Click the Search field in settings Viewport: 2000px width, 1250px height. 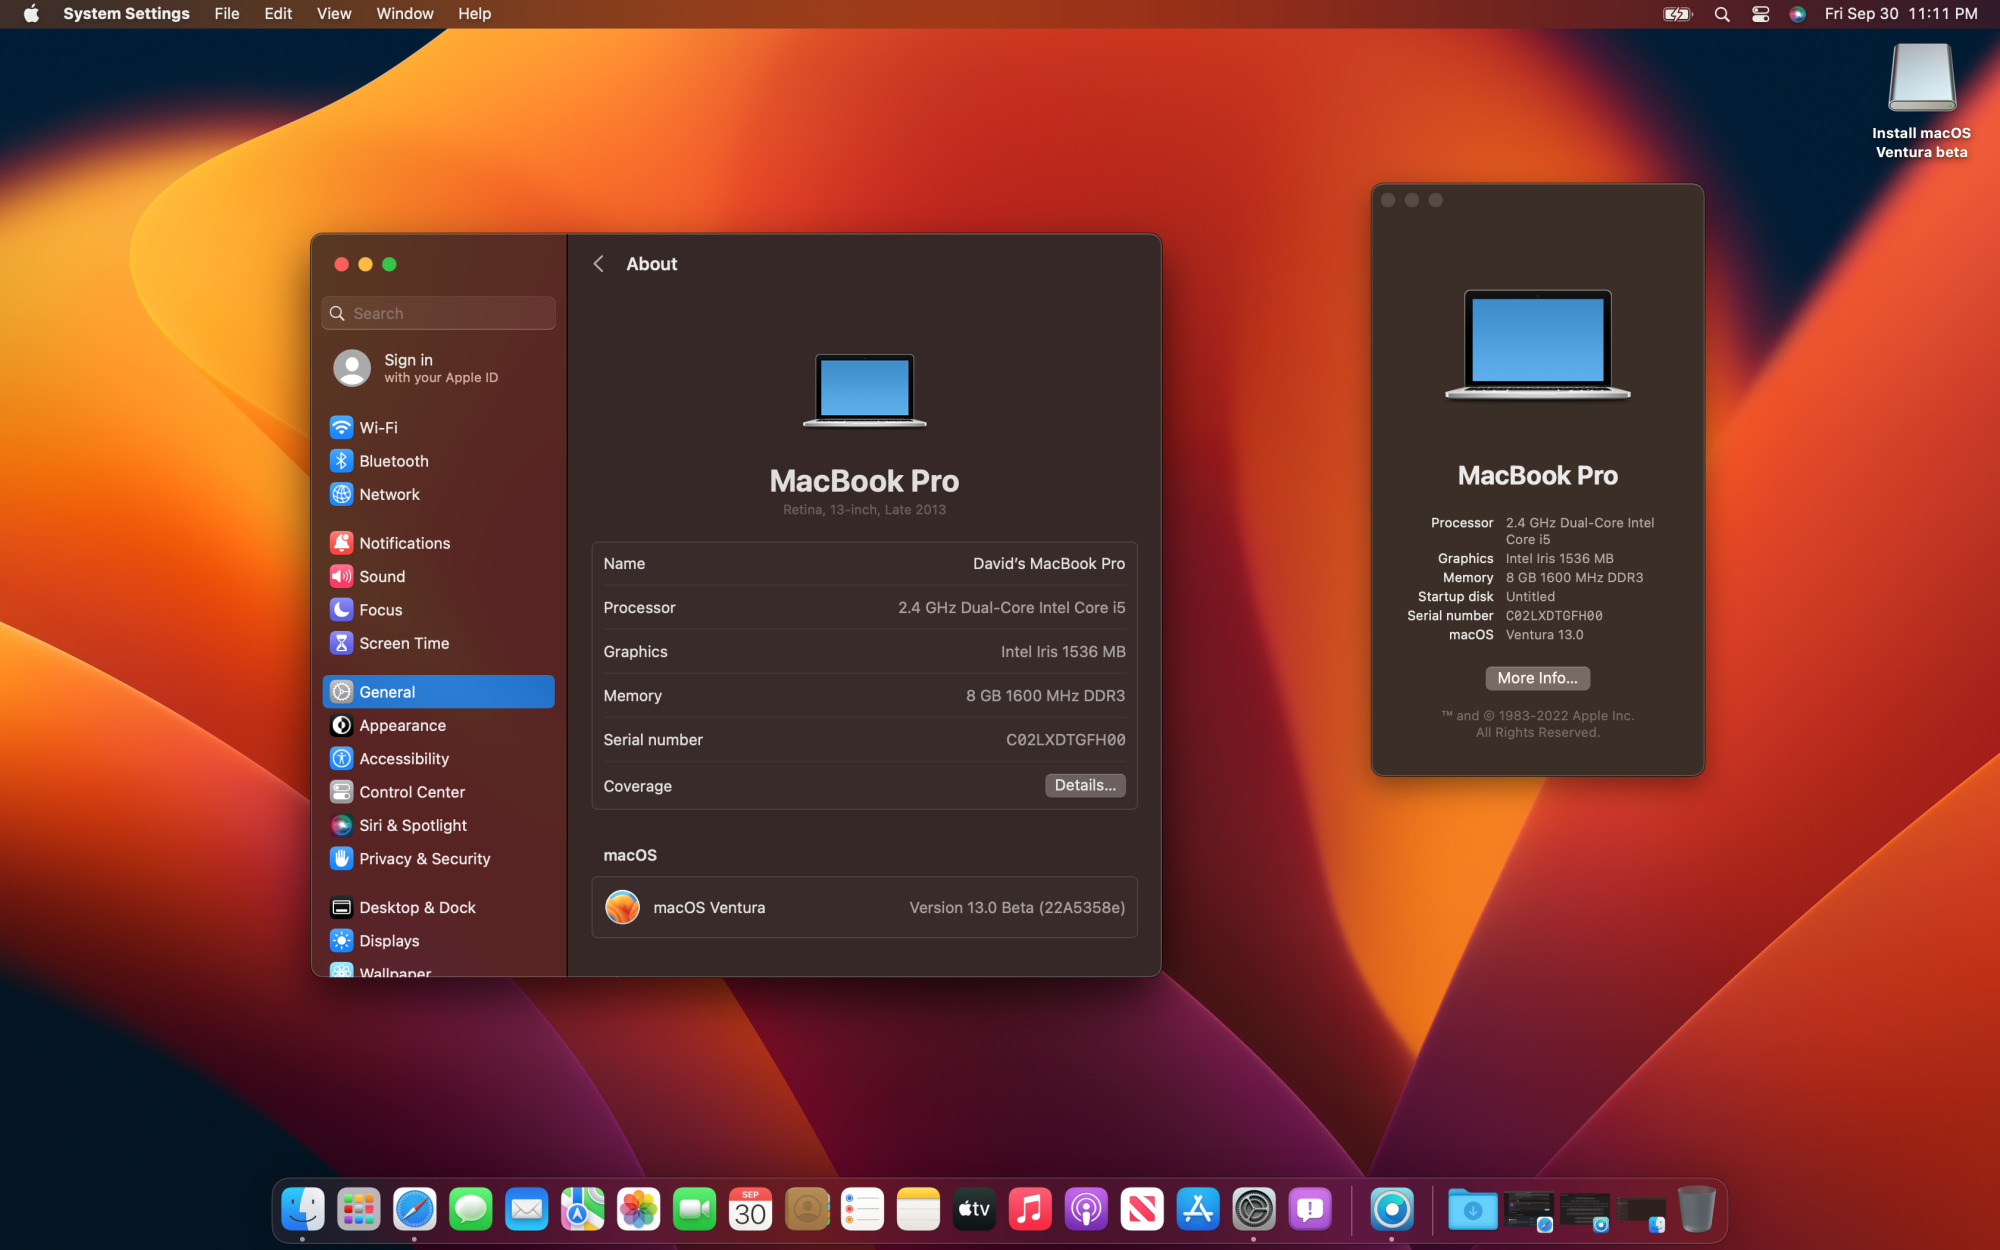(440, 313)
